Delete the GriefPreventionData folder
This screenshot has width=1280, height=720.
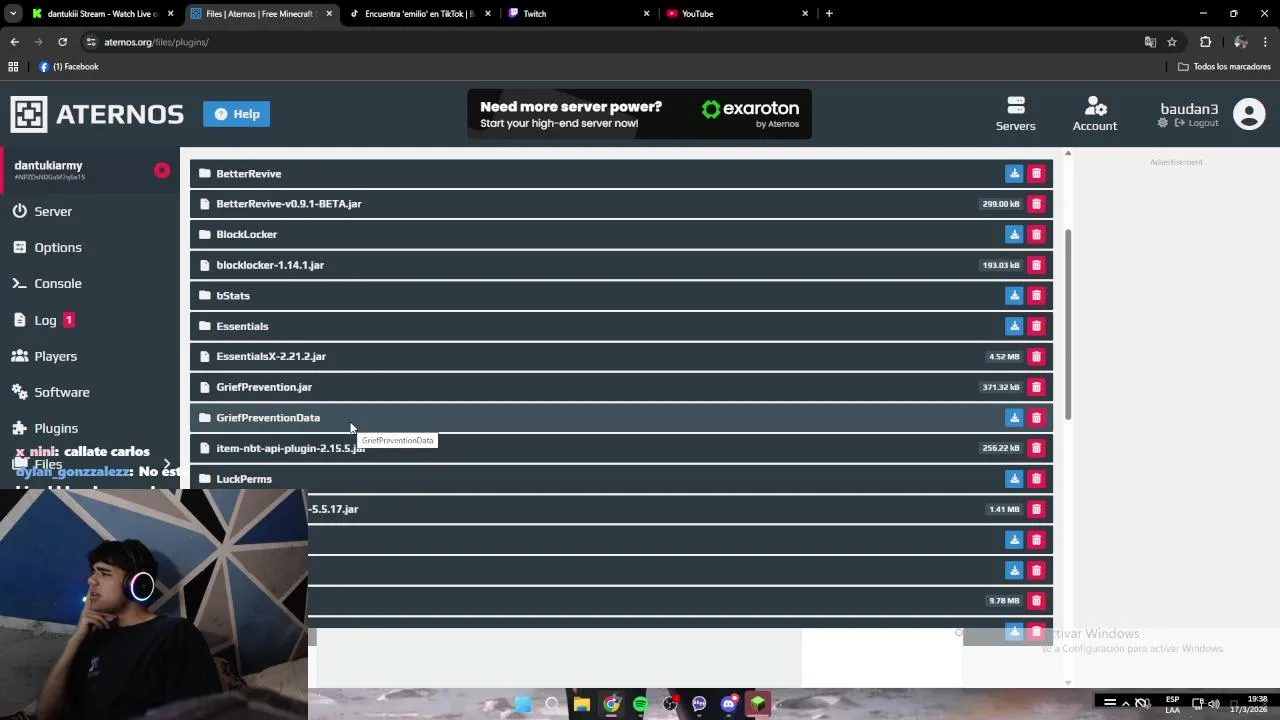[1036, 418]
